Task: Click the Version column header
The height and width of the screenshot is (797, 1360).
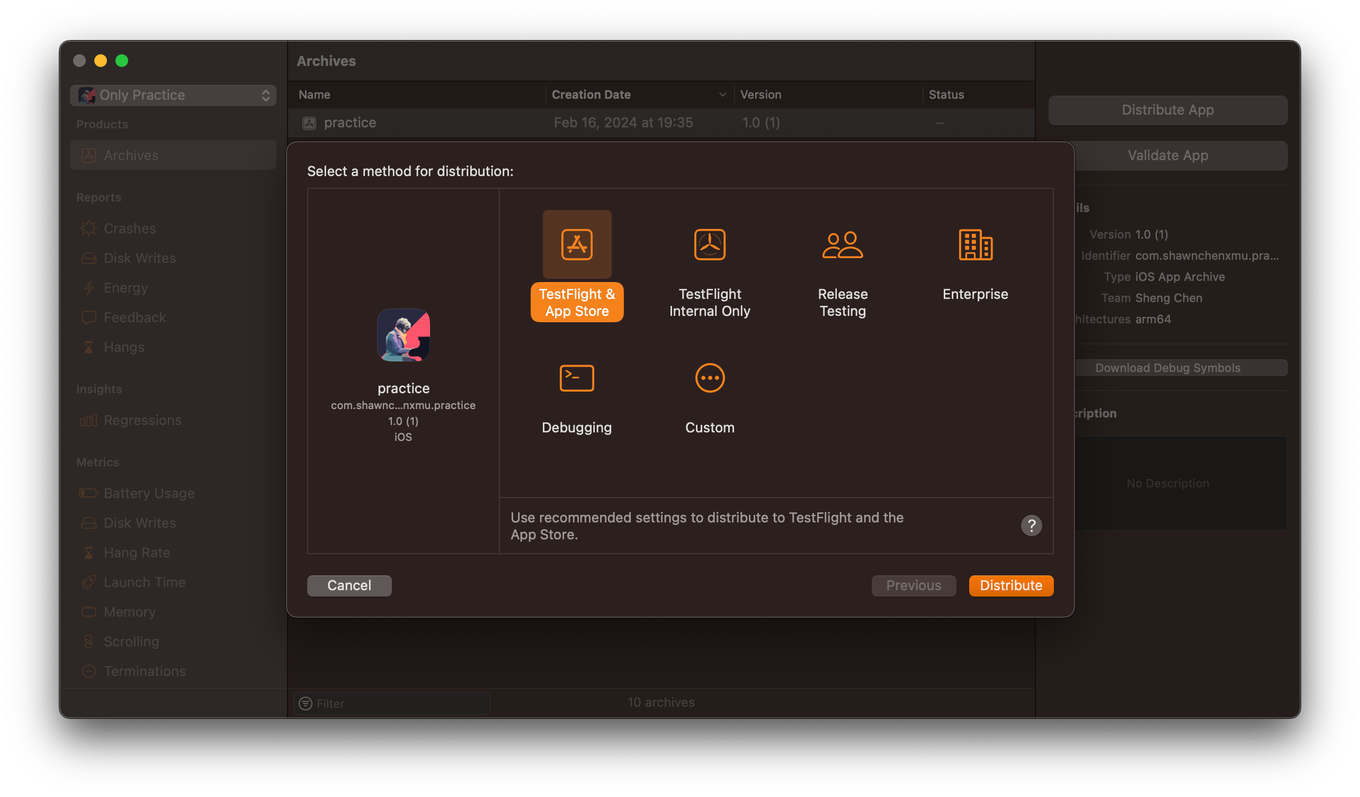Action: point(828,95)
